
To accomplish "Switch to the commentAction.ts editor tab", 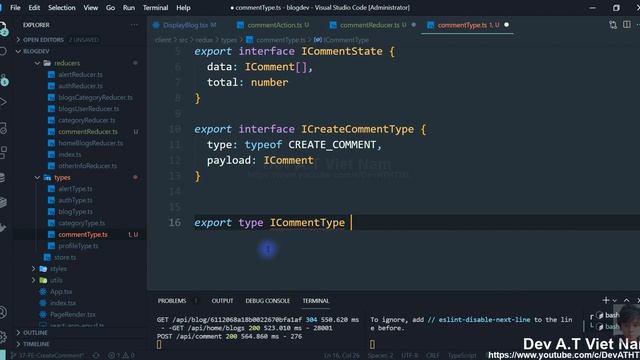I will pyautogui.click(x=274, y=25).
